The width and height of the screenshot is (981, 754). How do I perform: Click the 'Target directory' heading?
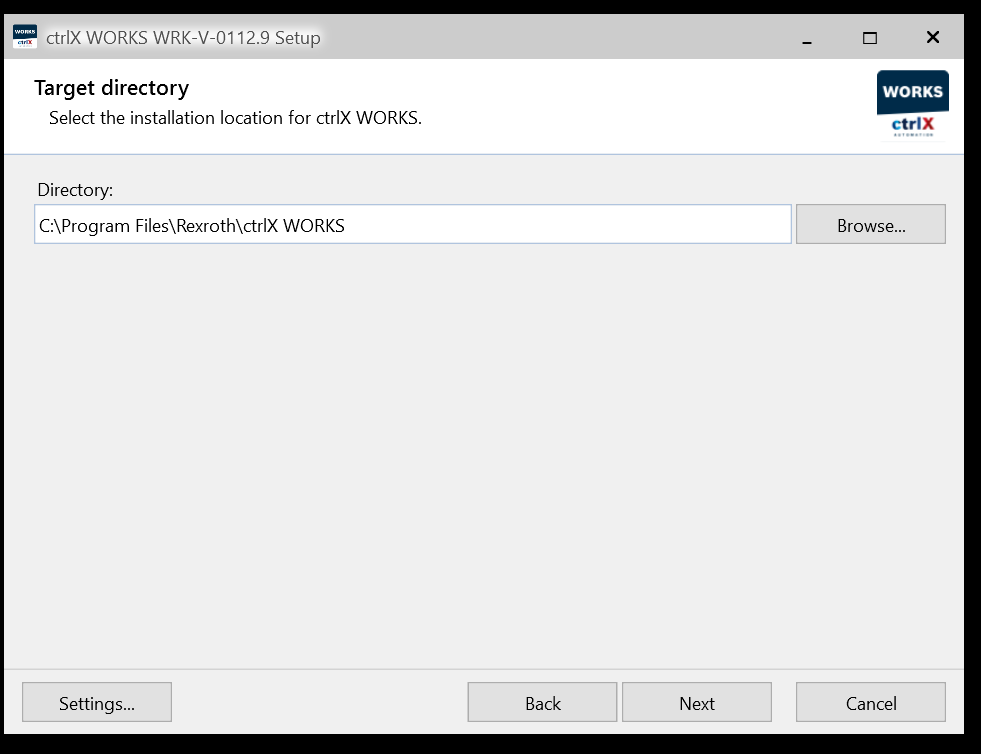111,88
